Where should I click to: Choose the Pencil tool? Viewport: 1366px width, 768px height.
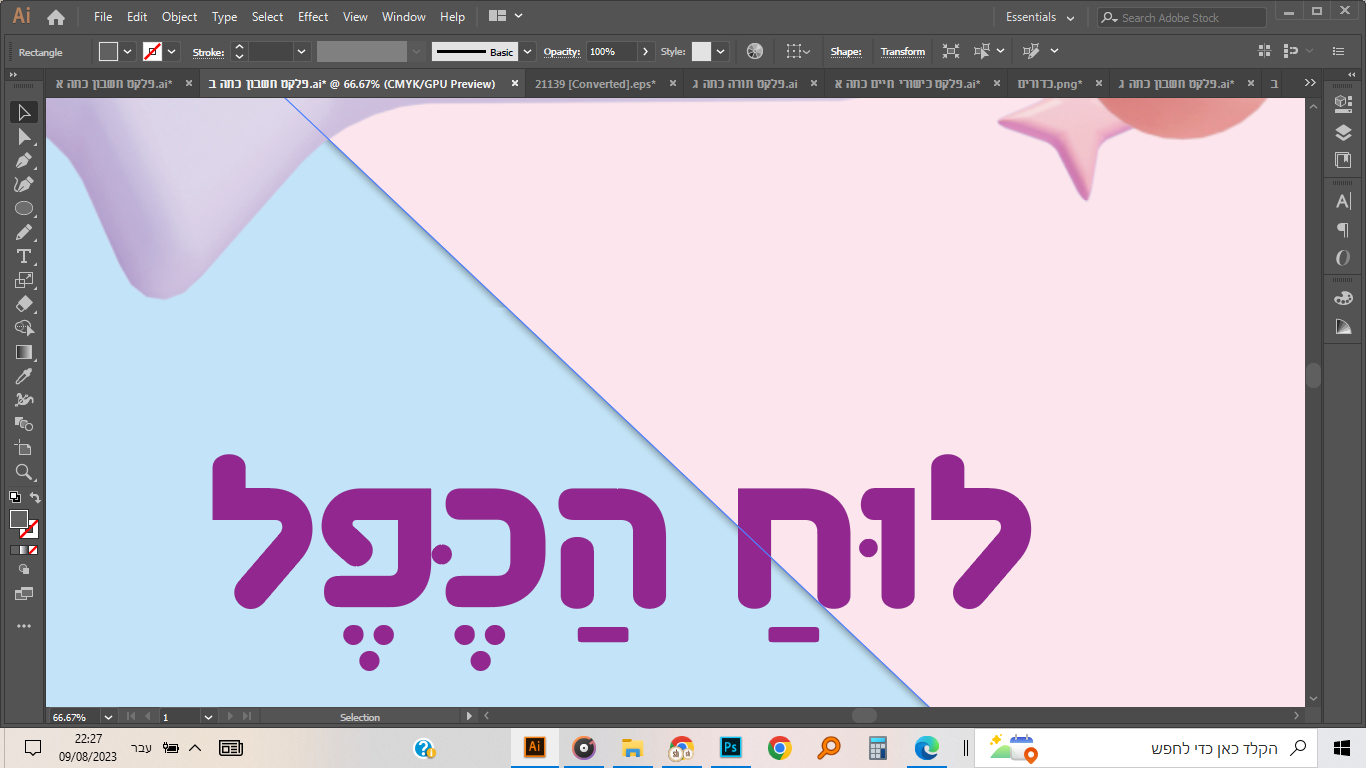24,232
